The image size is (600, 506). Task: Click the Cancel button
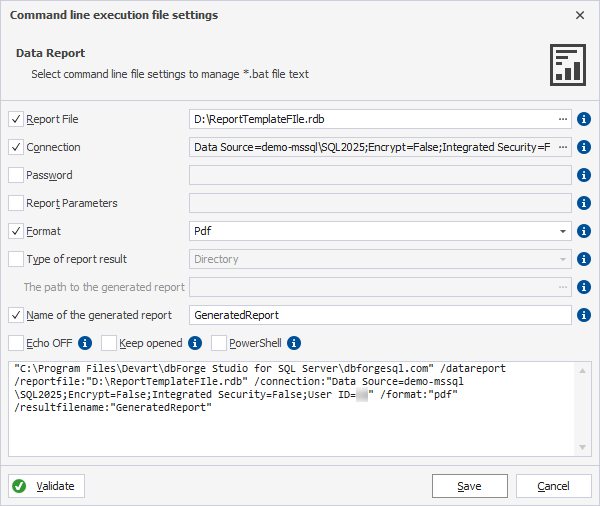click(553, 486)
